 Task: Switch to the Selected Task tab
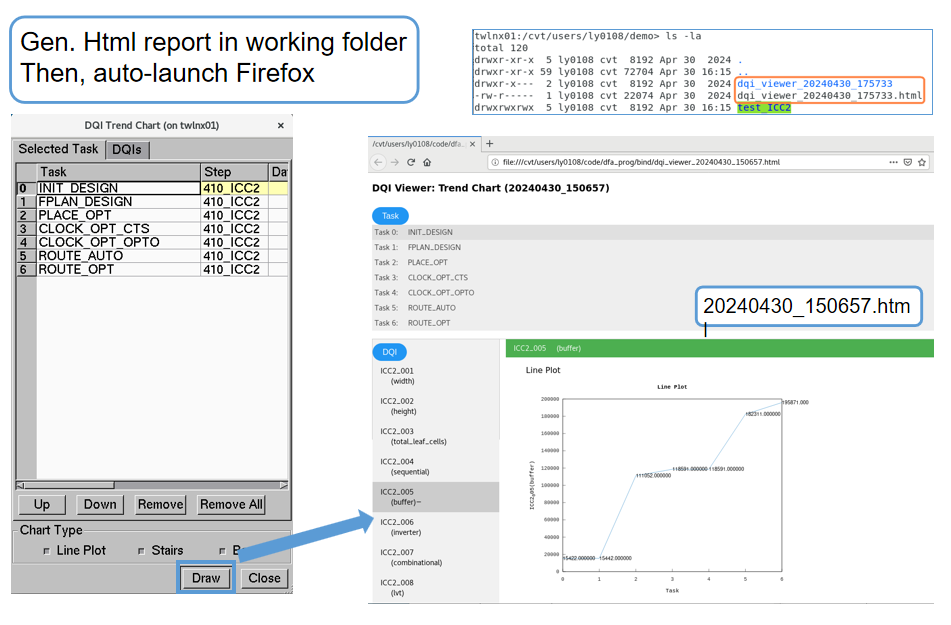coord(58,149)
